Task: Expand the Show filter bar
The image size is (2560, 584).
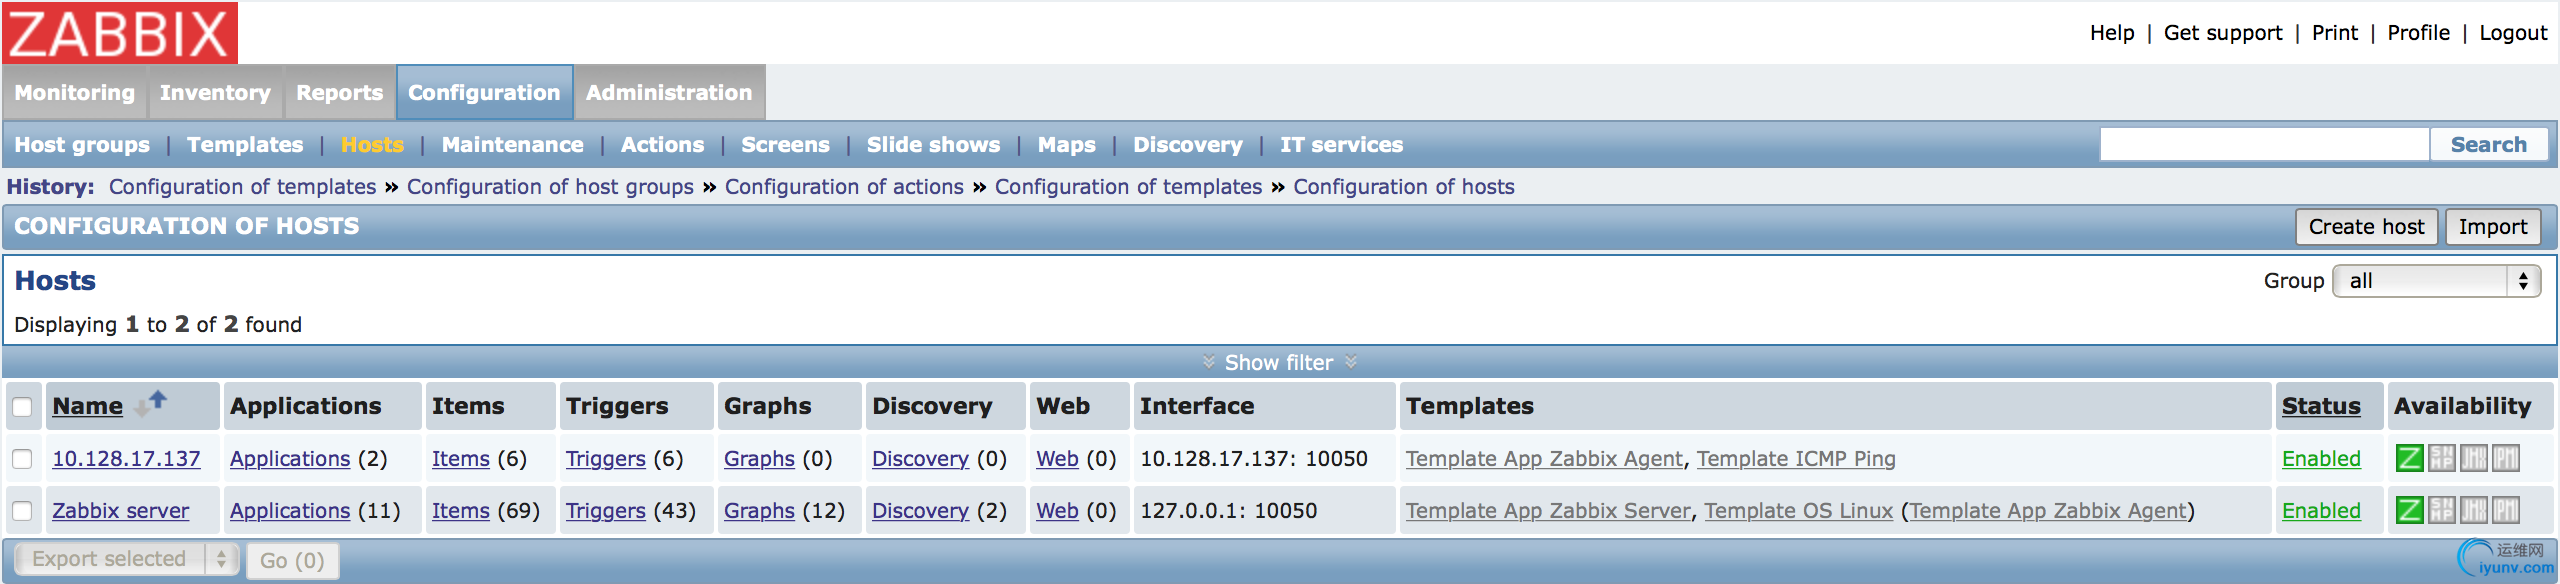Action: coord(1278,362)
